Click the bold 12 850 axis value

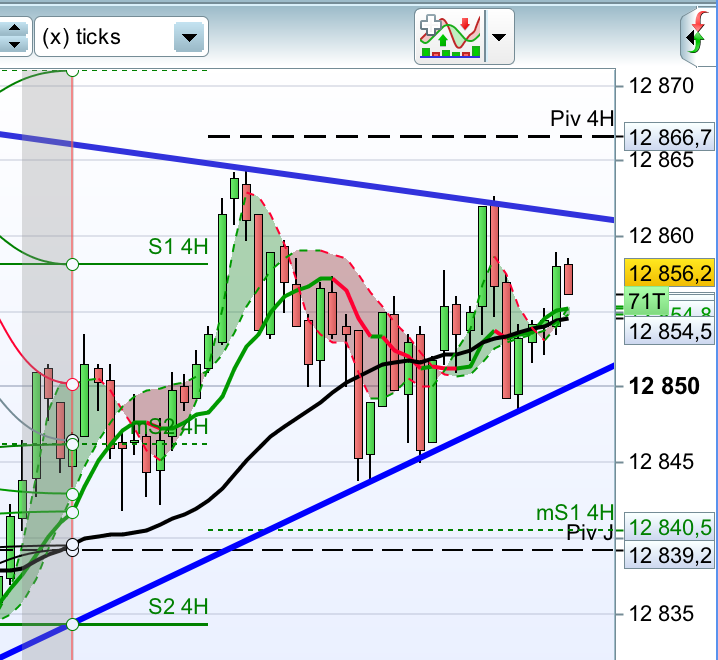[664, 386]
